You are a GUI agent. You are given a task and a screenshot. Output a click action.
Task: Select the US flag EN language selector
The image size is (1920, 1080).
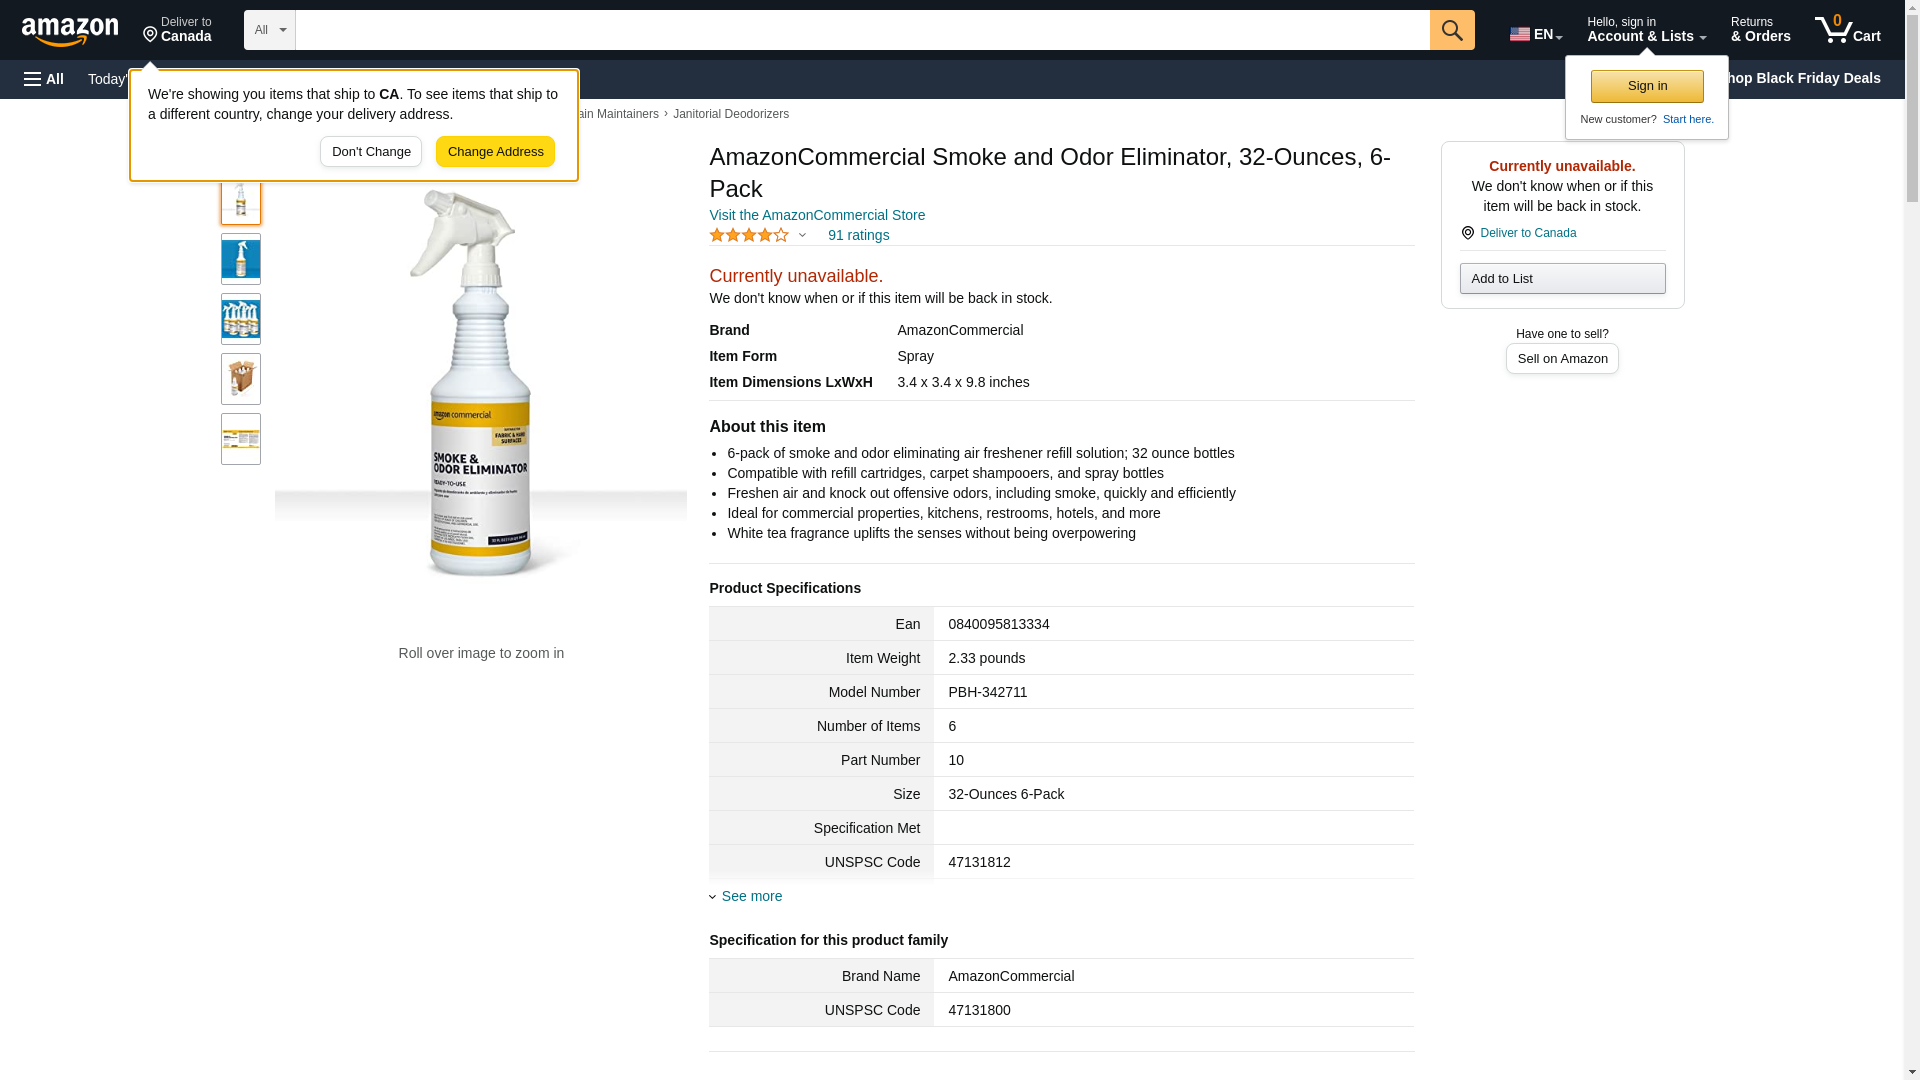pyautogui.click(x=1536, y=33)
